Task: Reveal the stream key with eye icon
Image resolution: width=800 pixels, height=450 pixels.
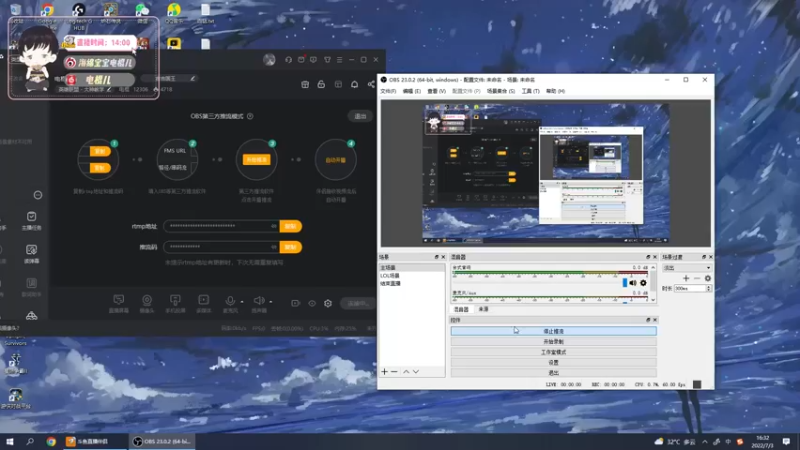Action: 273,247
